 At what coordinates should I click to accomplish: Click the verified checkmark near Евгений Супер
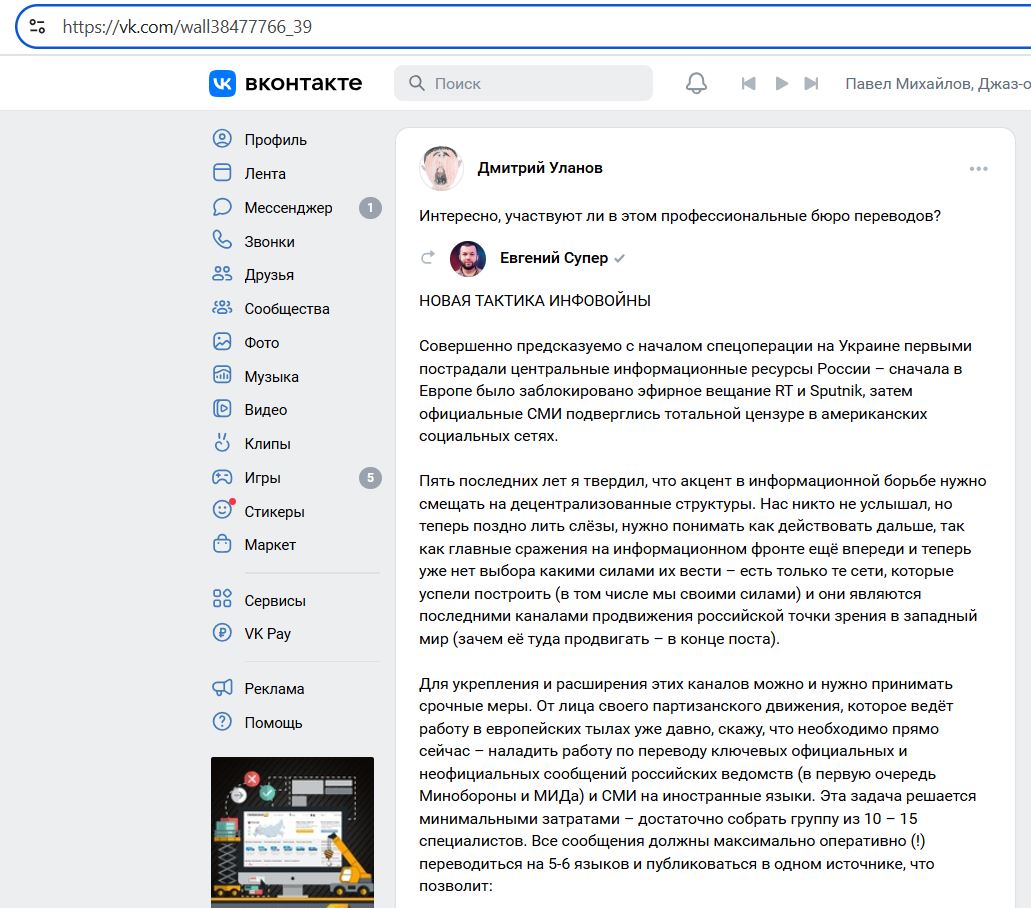619,259
